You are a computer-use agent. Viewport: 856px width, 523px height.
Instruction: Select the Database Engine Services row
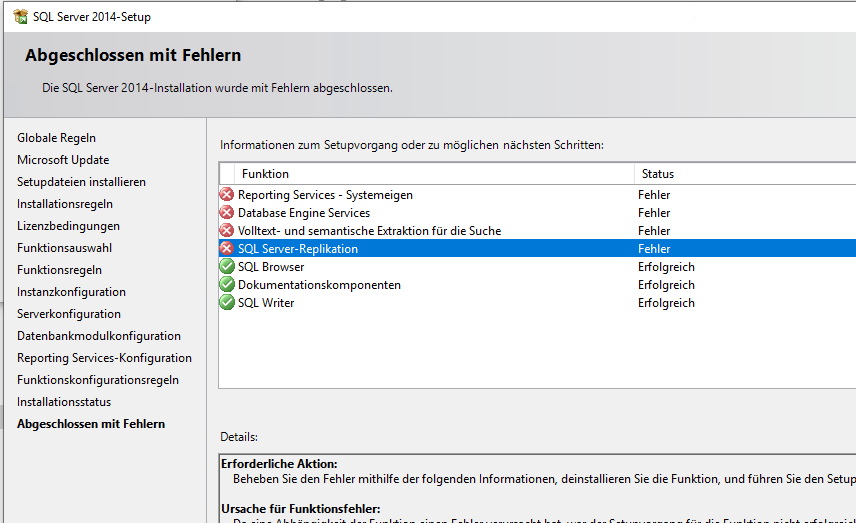point(537,213)
